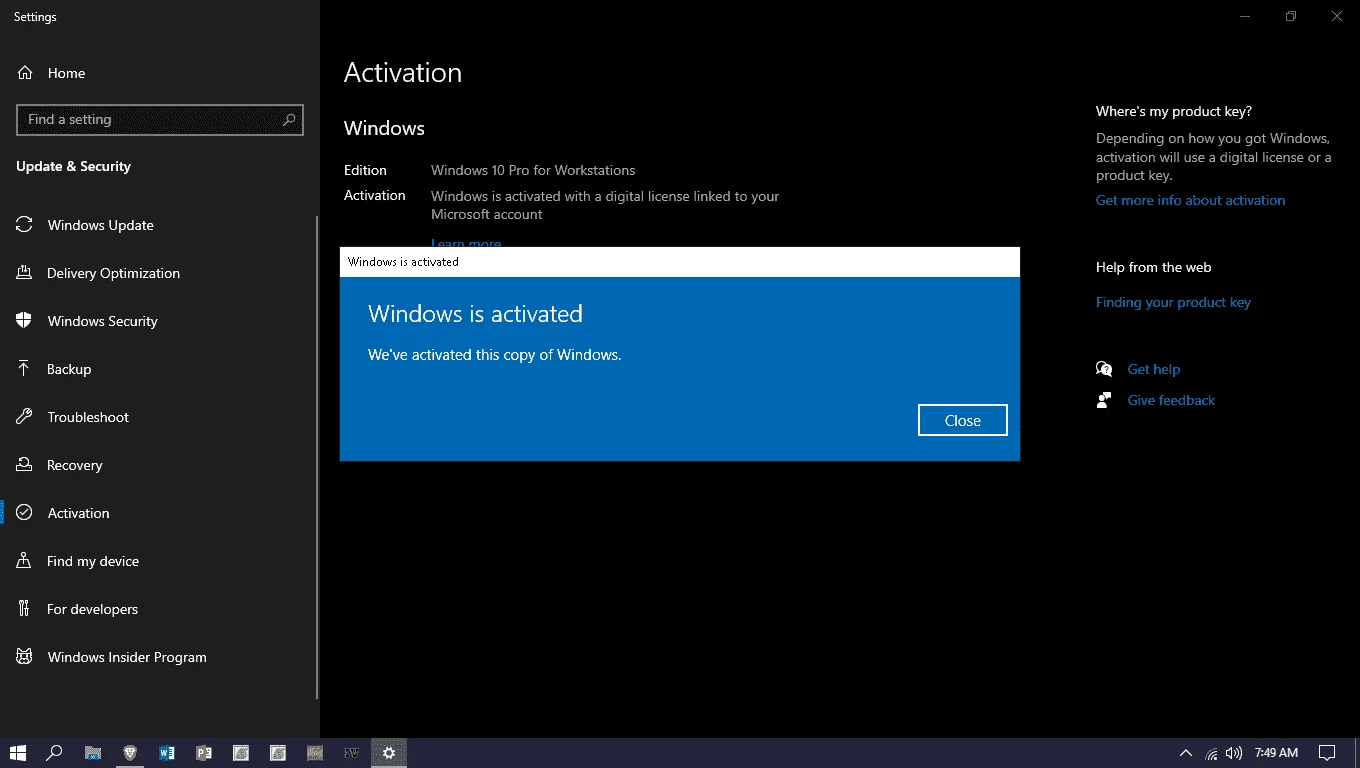Open Brave browser from the taskbar
1360x768 pixels.
click(130, 753)
